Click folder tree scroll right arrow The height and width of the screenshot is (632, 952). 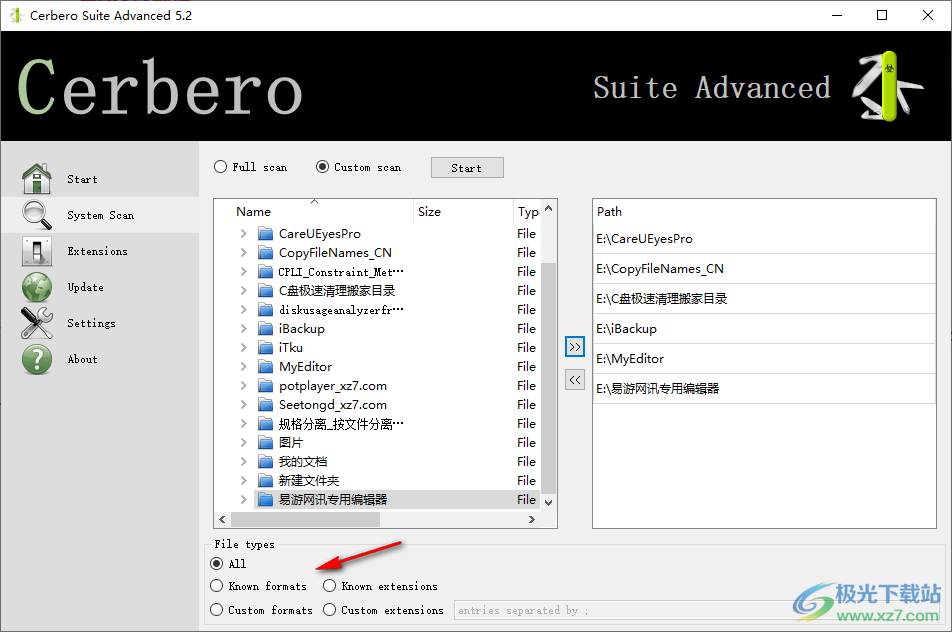pos(532,520)
